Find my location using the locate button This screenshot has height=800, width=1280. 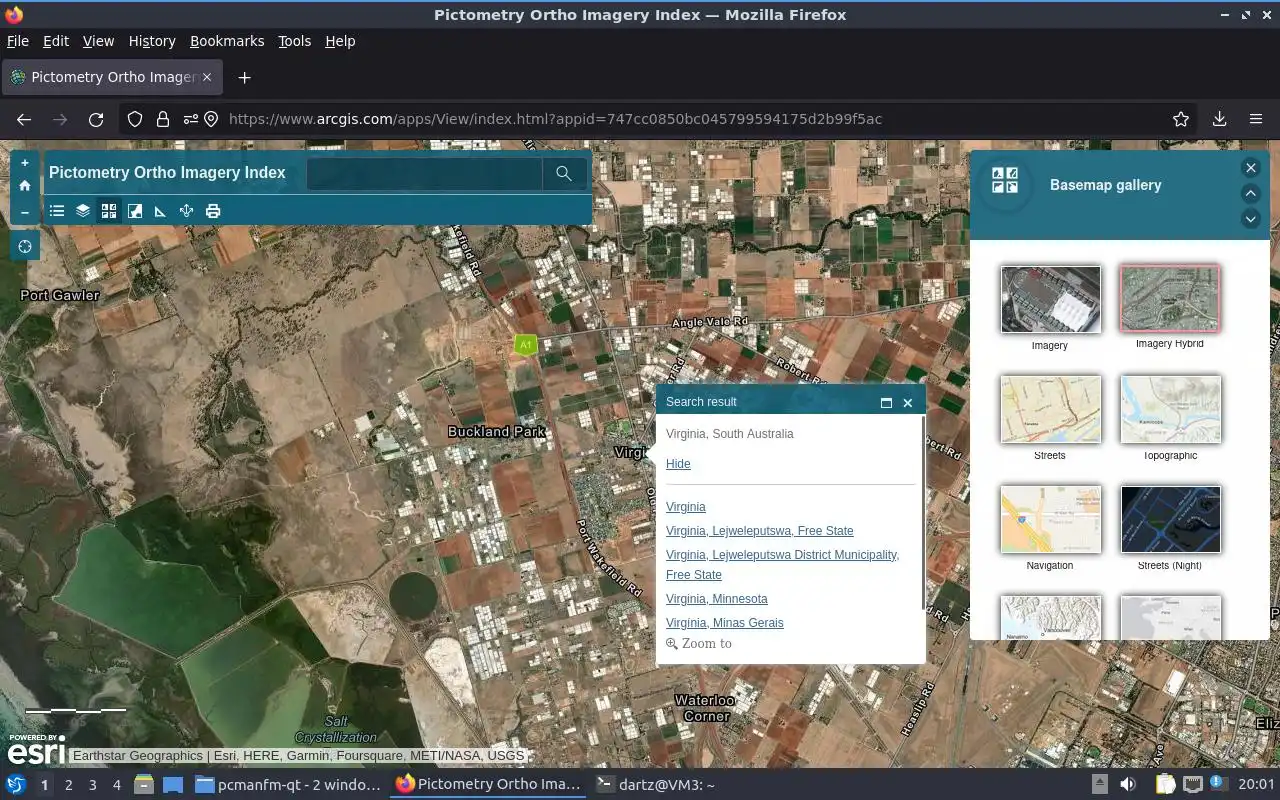(25, 246)
